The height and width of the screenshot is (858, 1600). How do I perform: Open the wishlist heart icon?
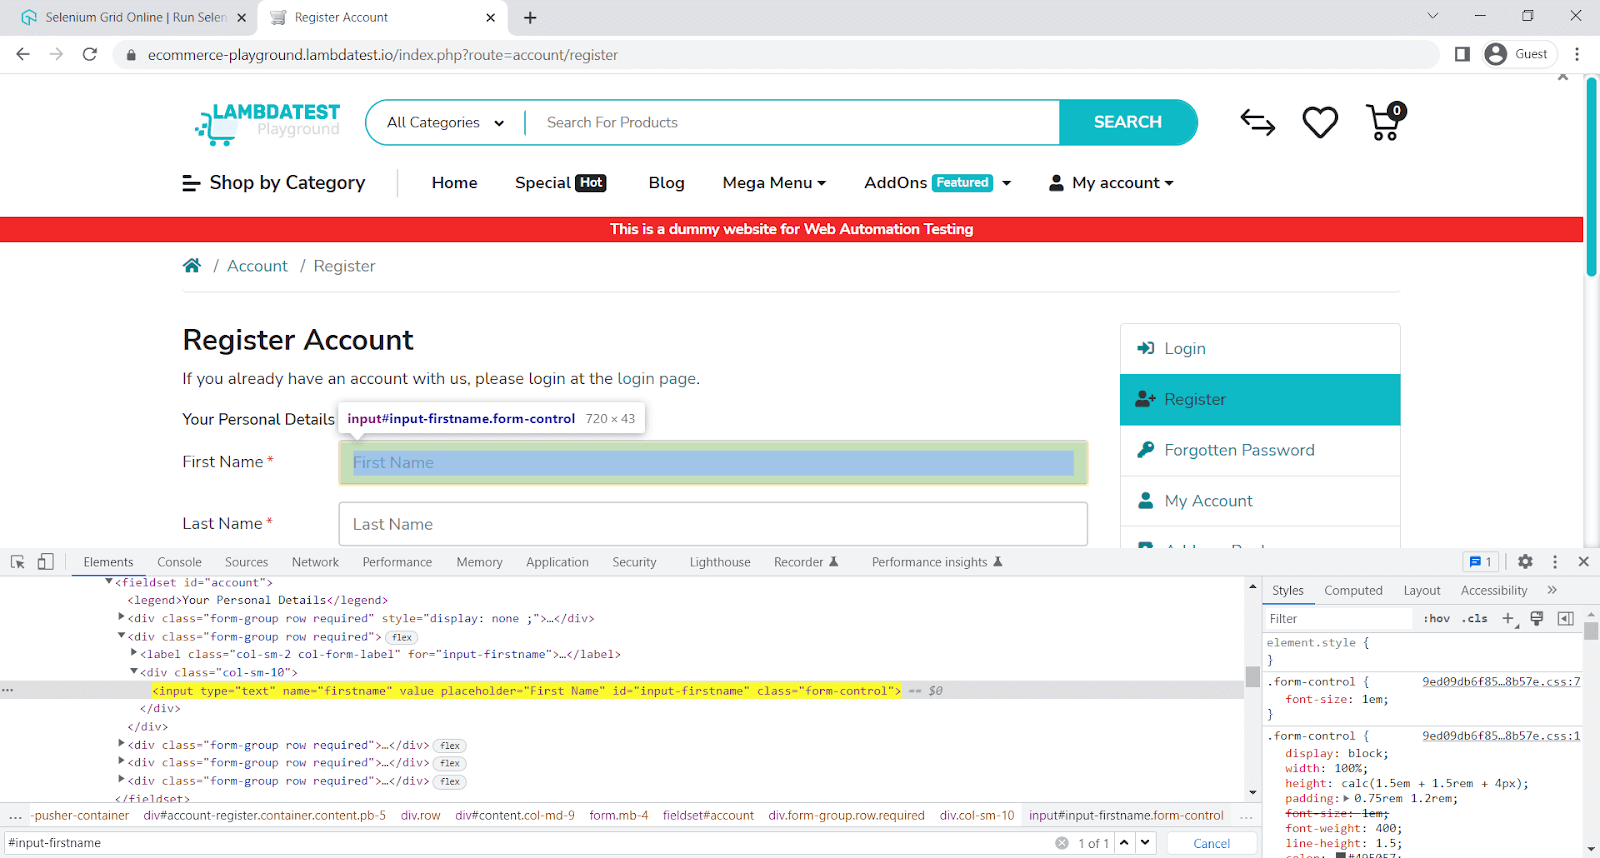1320,122
